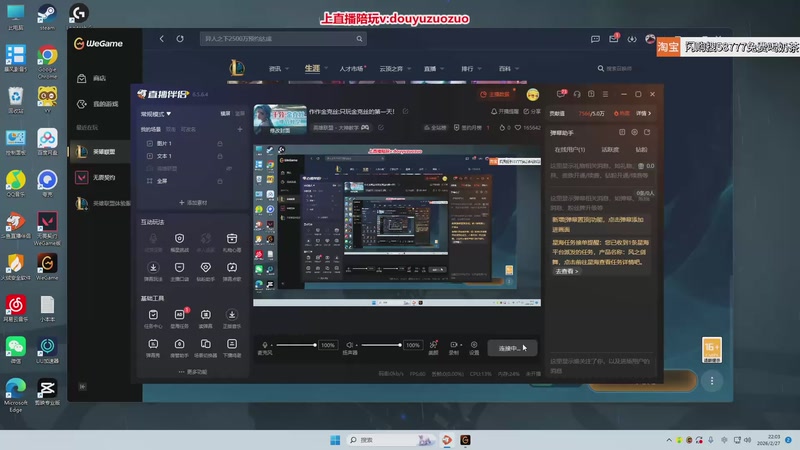
Task: Click the 主播数据 button
Action: coord(495,94)
